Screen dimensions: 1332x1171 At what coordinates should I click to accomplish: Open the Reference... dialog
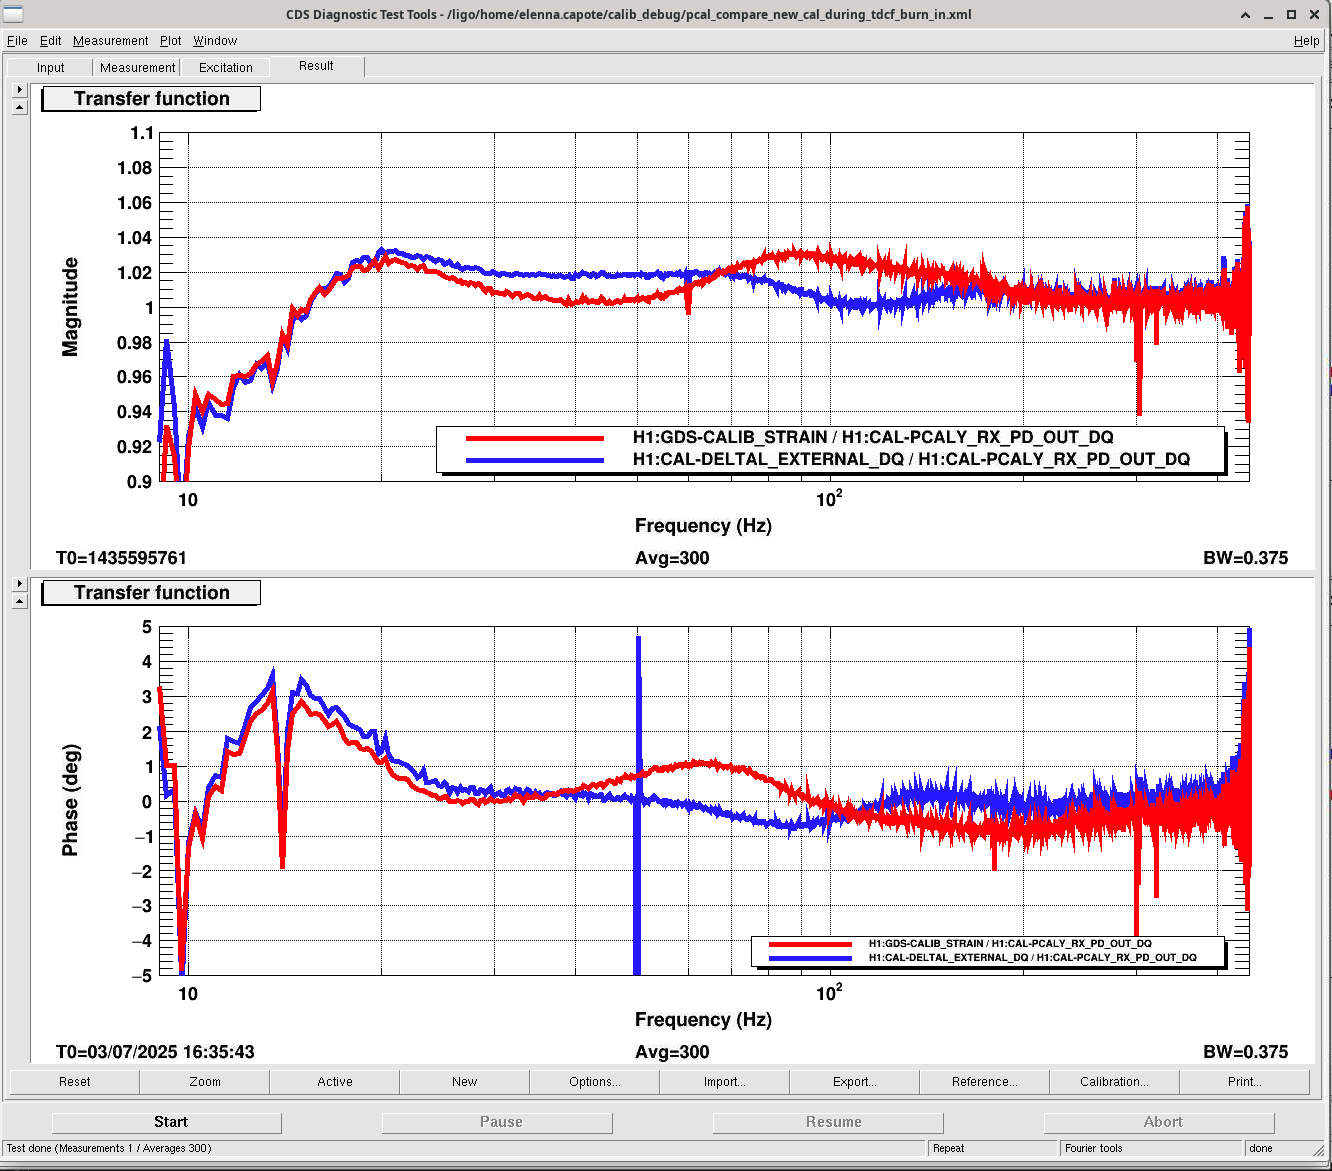point(985,1082)
